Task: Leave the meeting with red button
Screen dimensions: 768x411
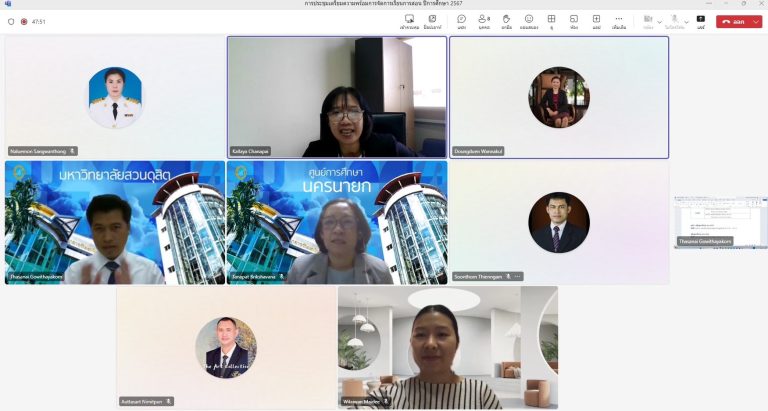Action: point(733,21)
